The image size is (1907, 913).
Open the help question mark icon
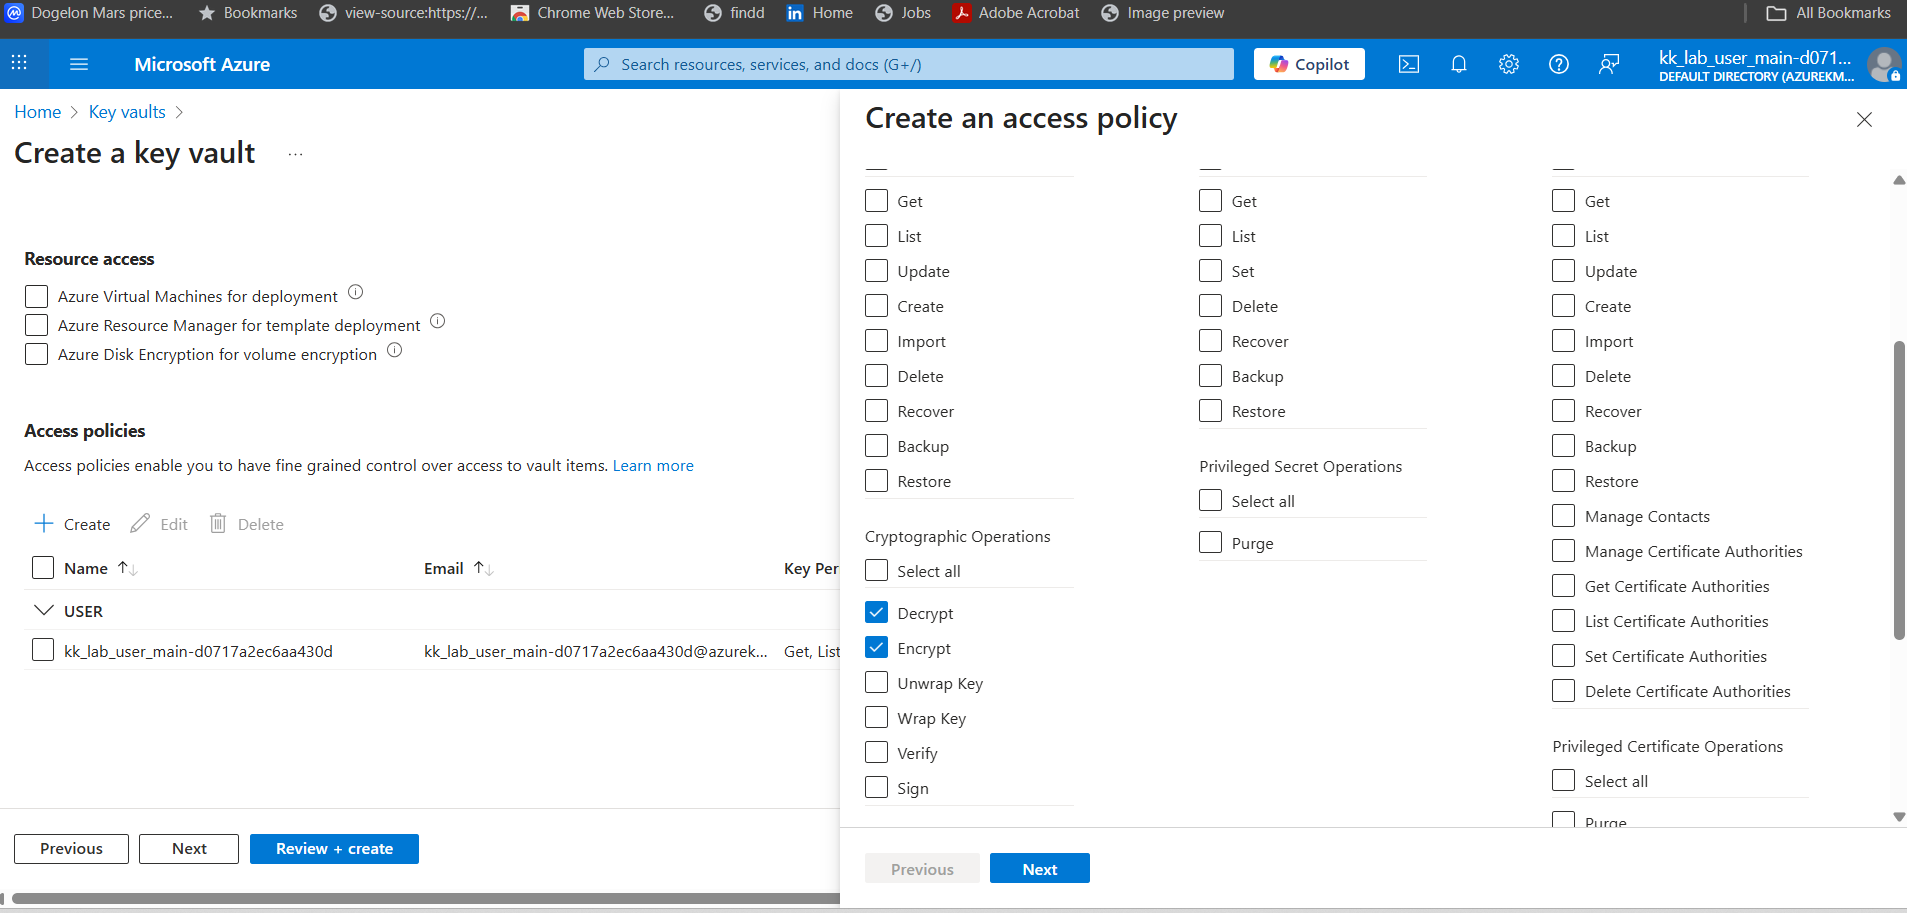(1558, 64)
